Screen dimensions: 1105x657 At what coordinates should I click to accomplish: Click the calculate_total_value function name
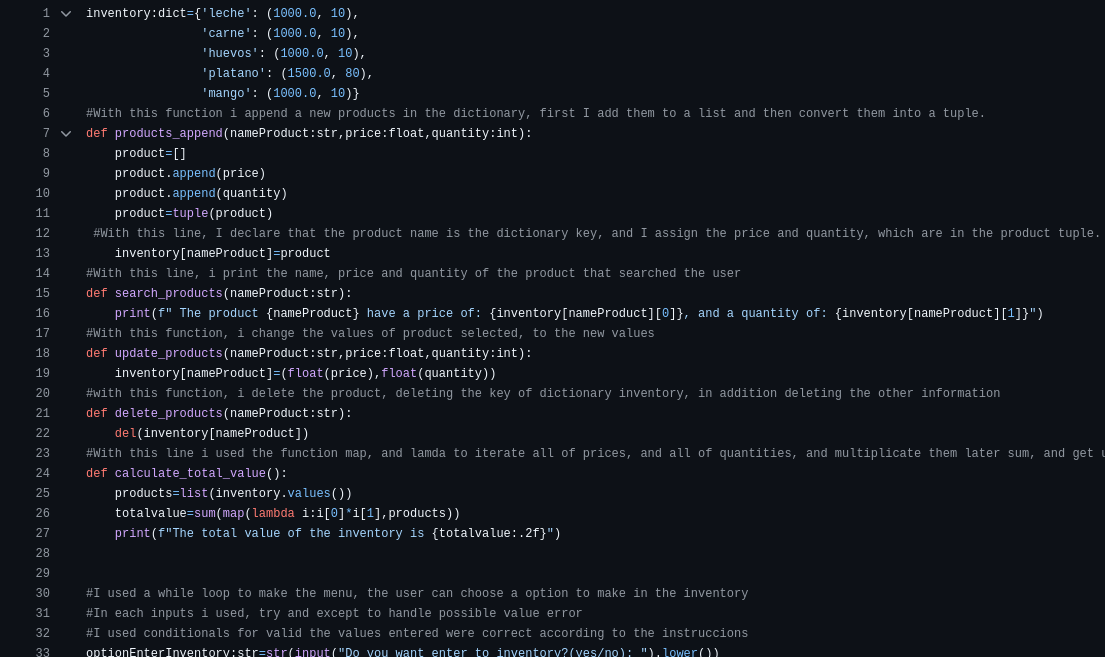[190, 474]
